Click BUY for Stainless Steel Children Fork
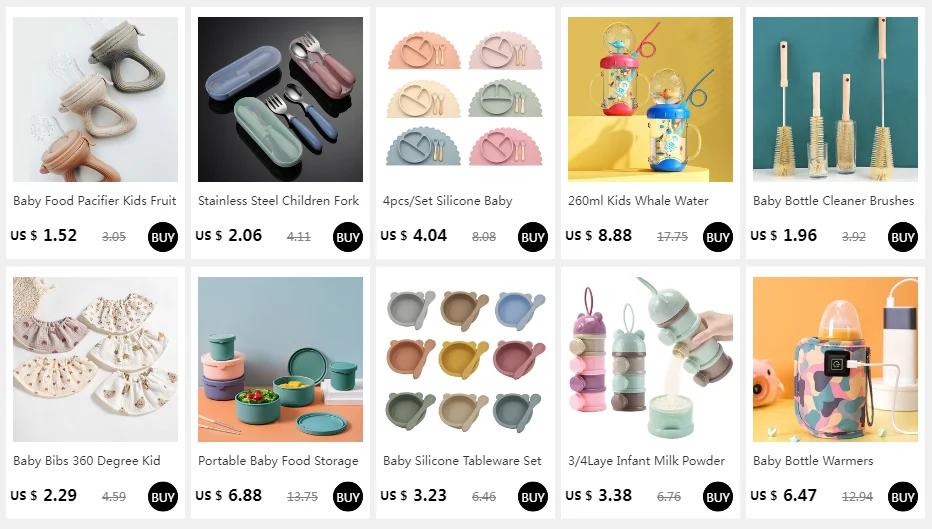932x529 pixels. pyautogui.click(x=348, y=237)
